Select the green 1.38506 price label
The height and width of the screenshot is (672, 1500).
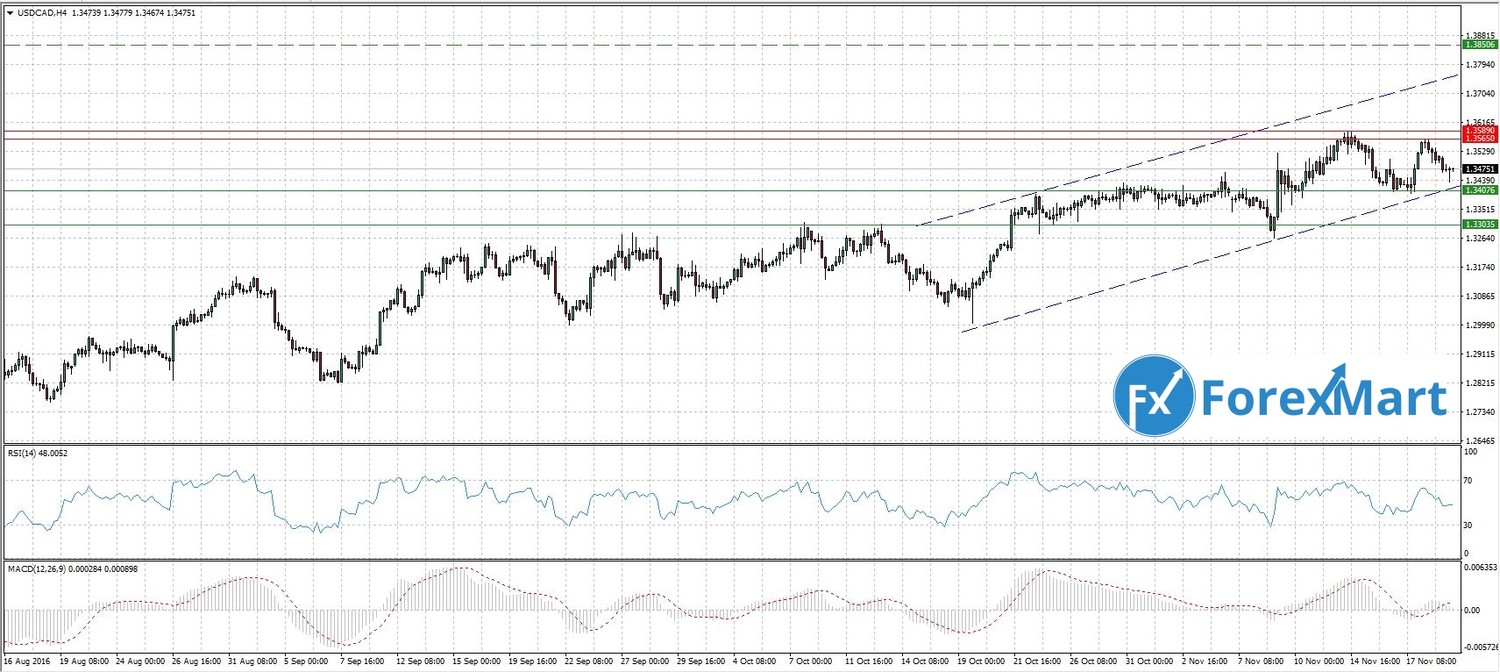[1479, 45]
